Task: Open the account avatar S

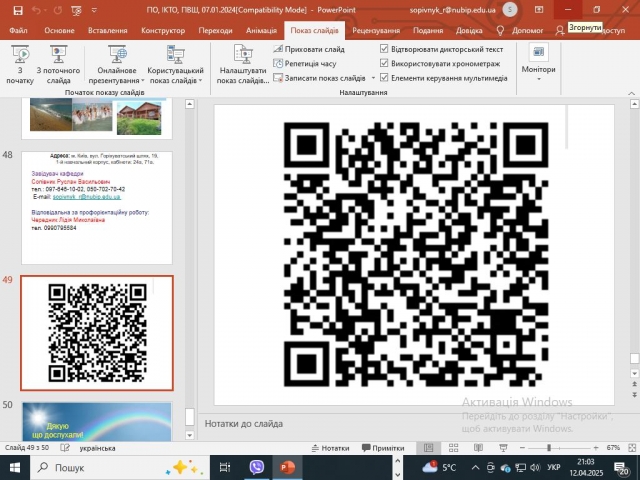Action: click(509, 10)
